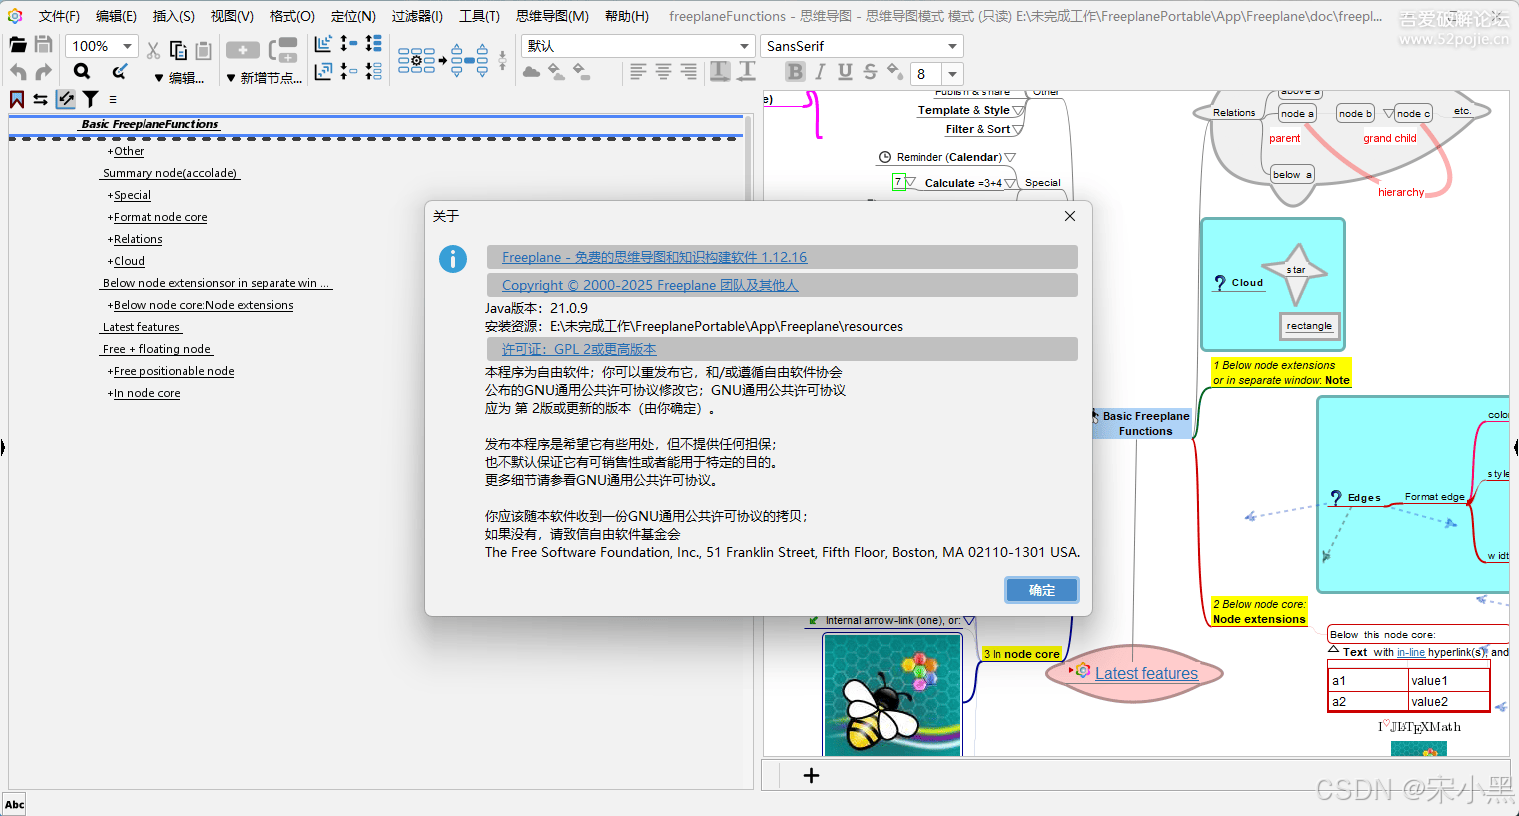1519x816 pixels.
Task: Toggle the highlighted link-sync outline button
Action: point(66,99)
